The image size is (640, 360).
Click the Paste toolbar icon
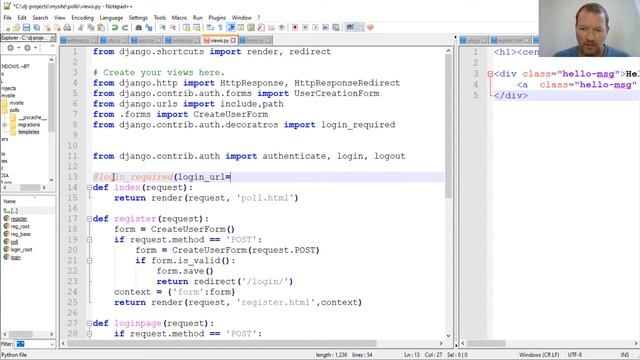100,27
